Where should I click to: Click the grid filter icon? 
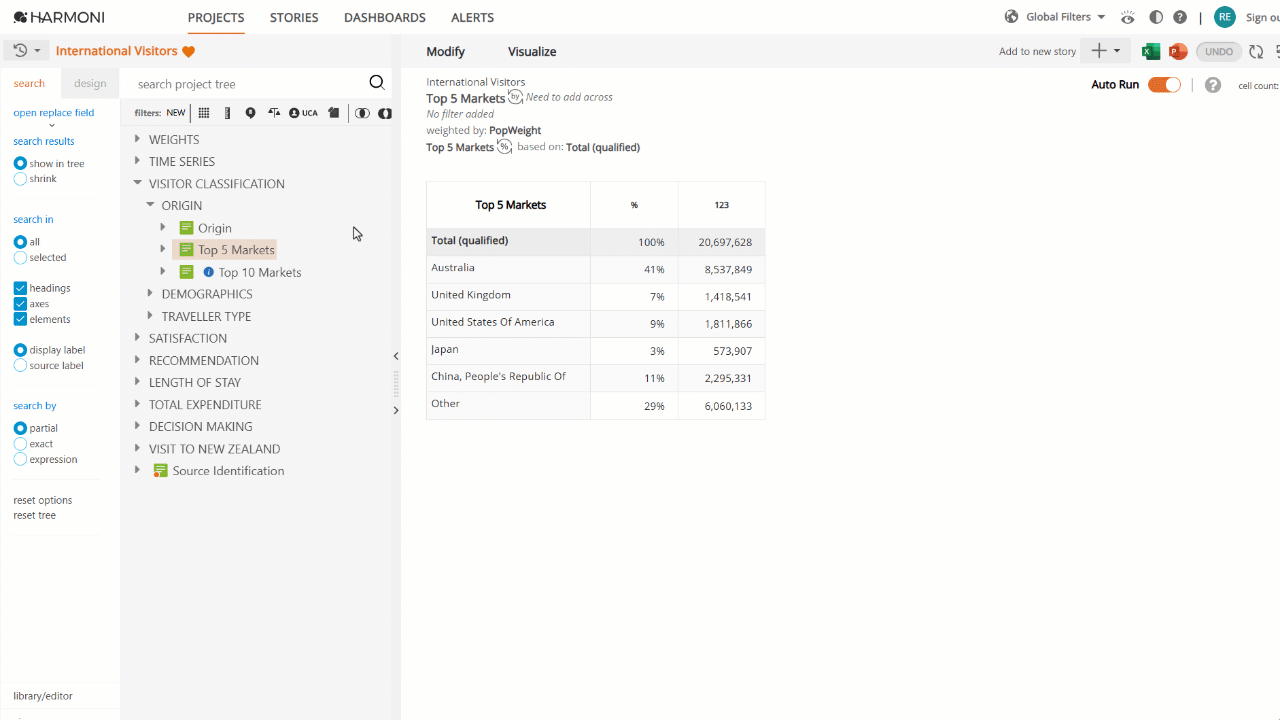coord(204,113)
